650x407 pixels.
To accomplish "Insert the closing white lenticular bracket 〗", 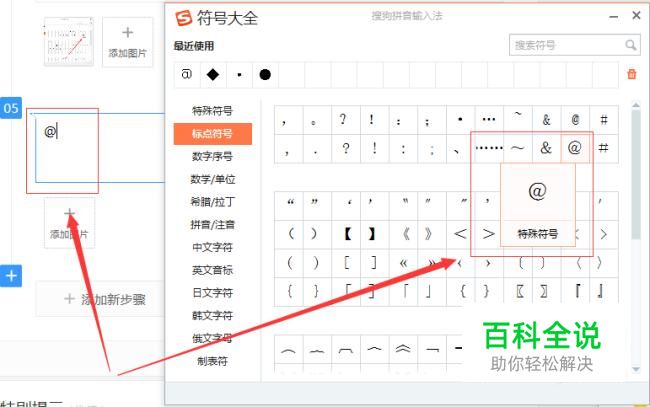I will (546, 292).
